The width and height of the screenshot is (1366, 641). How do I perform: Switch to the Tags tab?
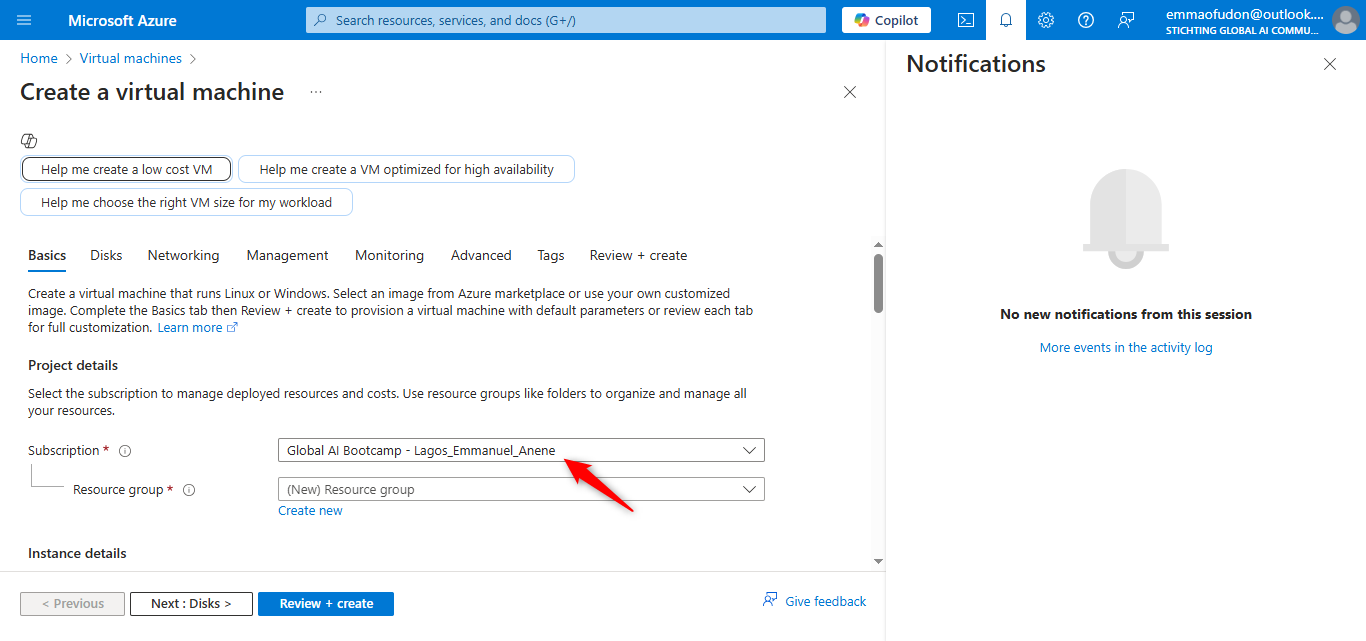[x=551, y=255]
